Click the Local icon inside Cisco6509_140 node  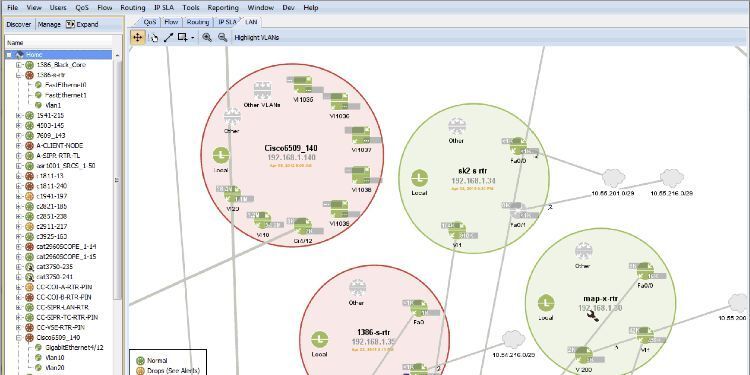point(221,155)
